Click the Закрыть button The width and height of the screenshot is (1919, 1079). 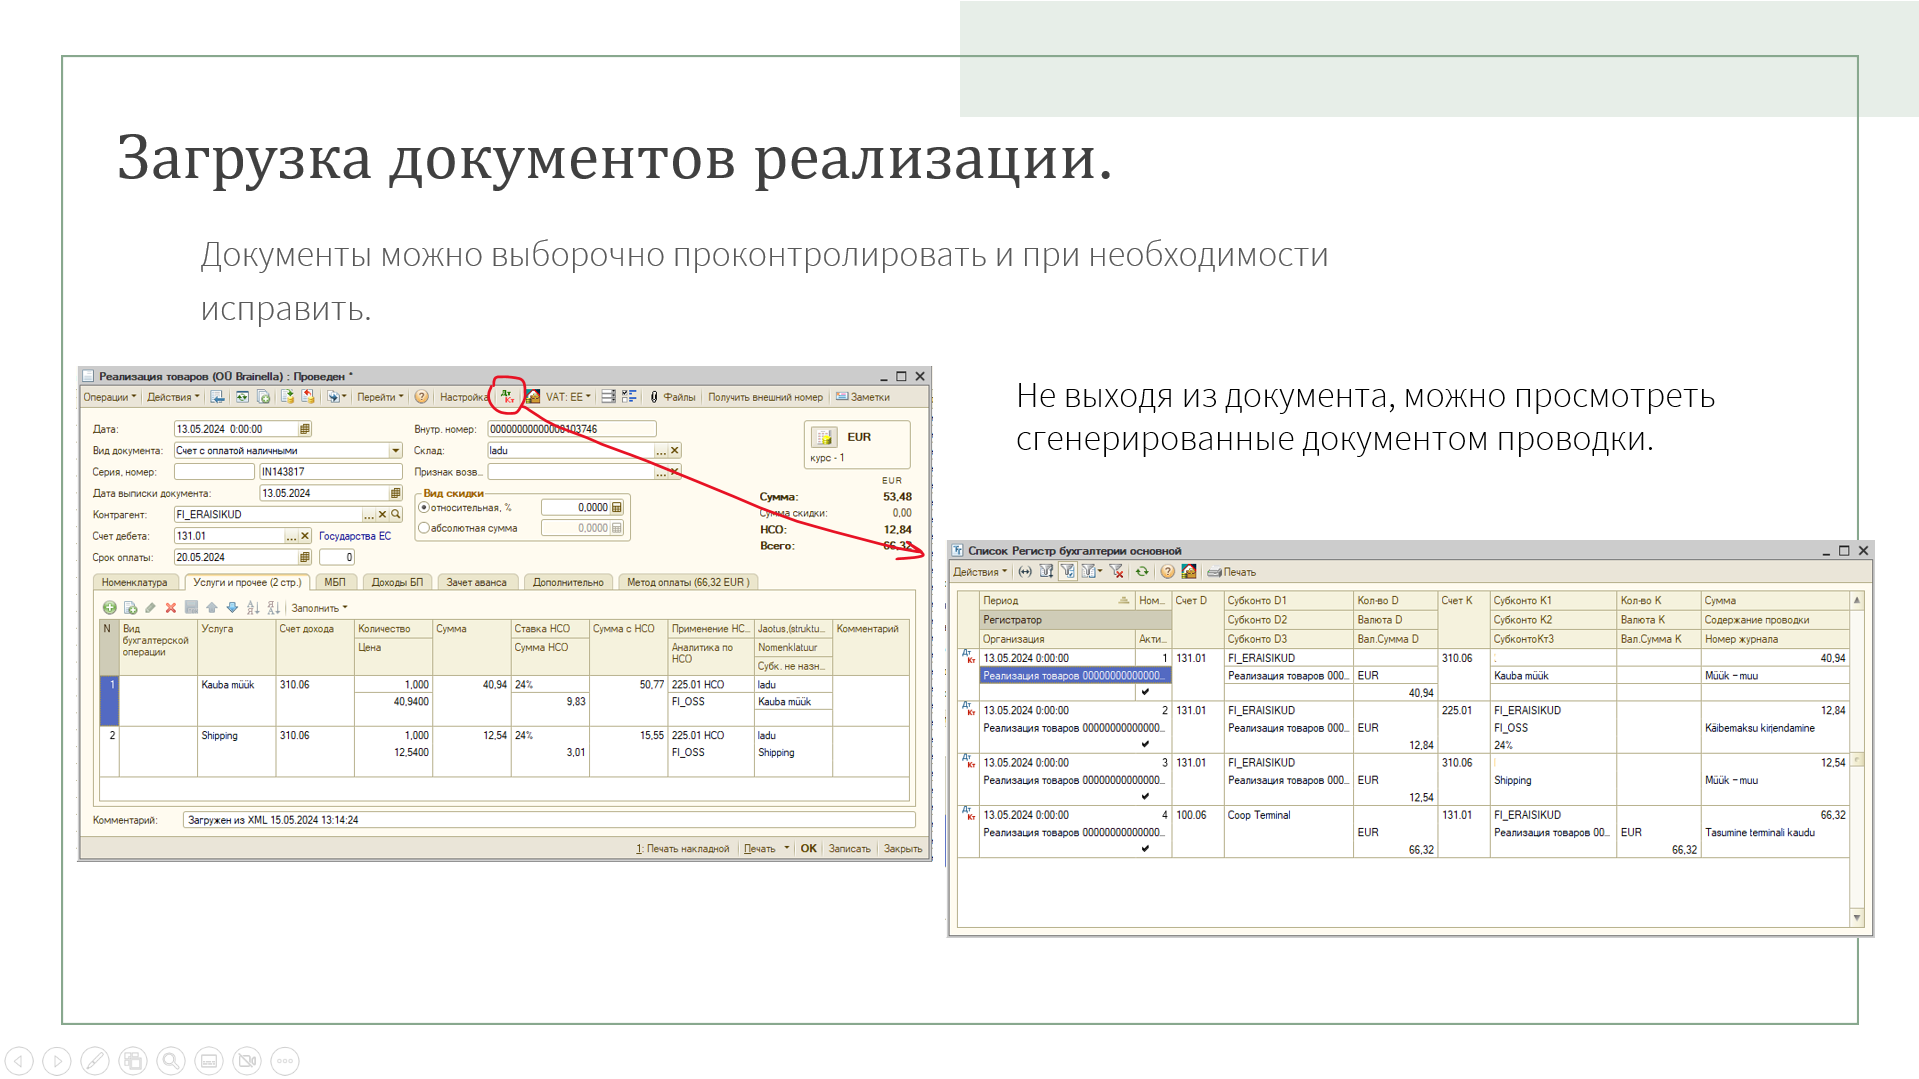click(x=903, y=849)
